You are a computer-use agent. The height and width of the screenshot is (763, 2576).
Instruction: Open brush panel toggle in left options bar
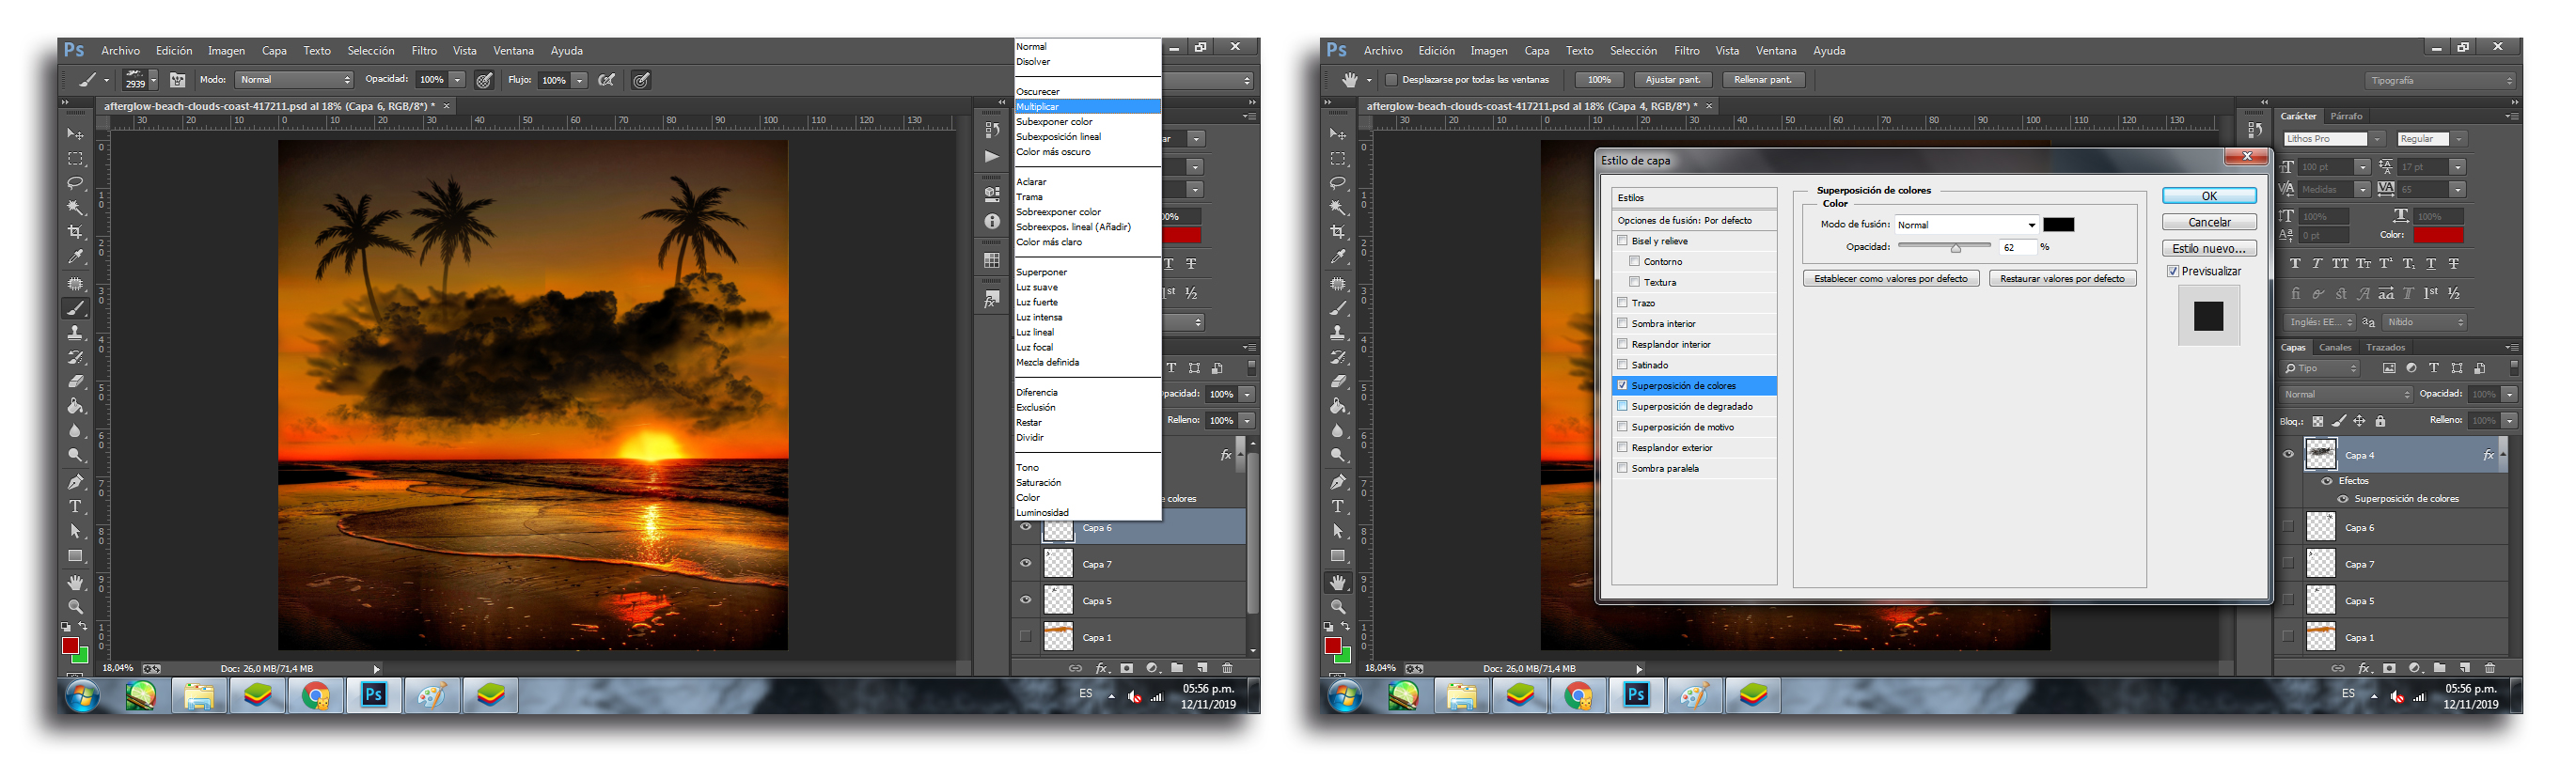(177, 80)
